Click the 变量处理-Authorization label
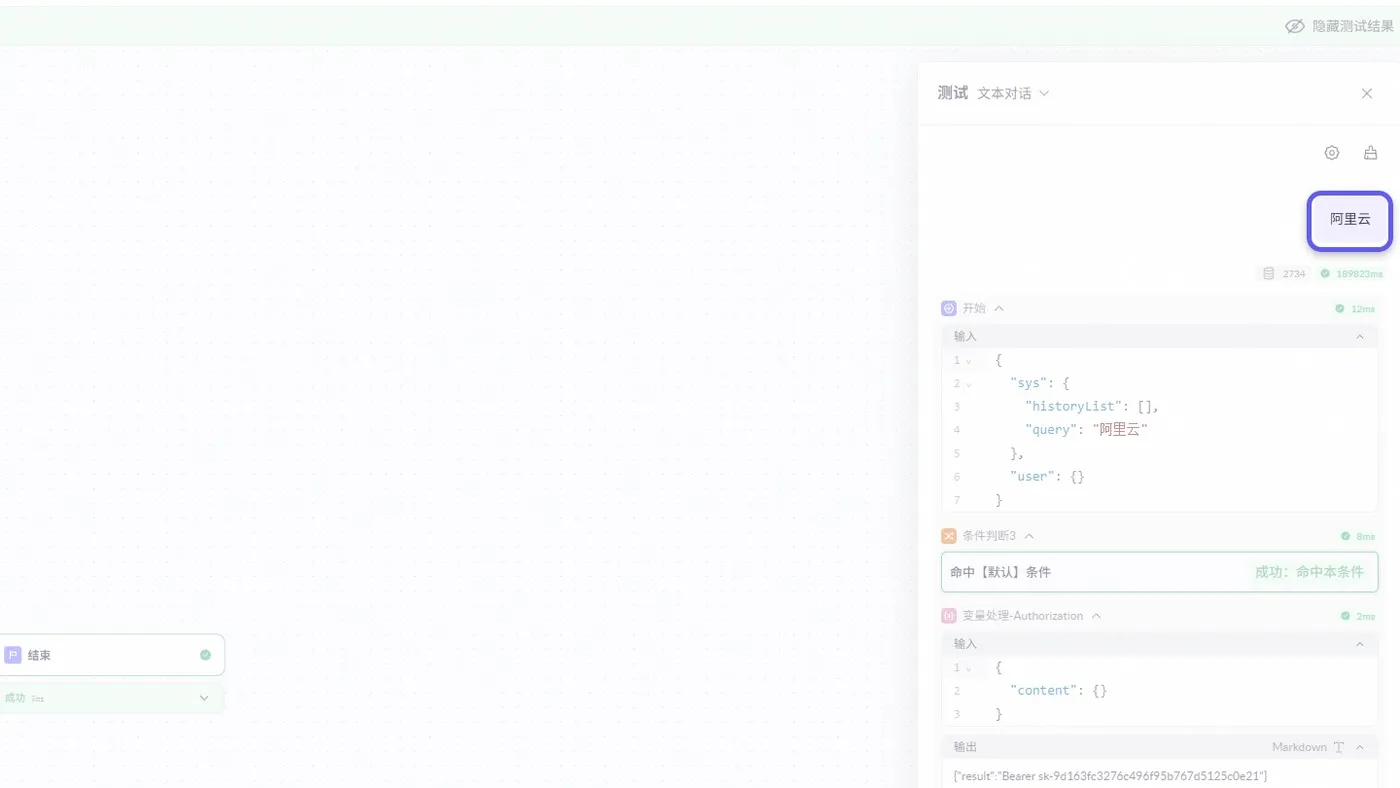Image resolution: width=1400 pixels, height=788 pixels. (1023, 616)
